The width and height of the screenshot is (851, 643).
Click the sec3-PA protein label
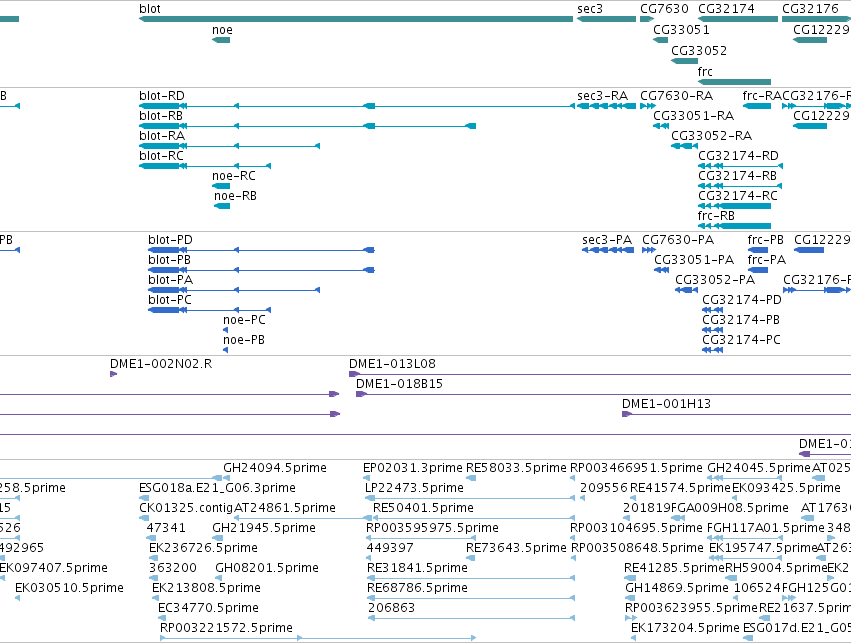pyautogui.click(x=607, y=240)
